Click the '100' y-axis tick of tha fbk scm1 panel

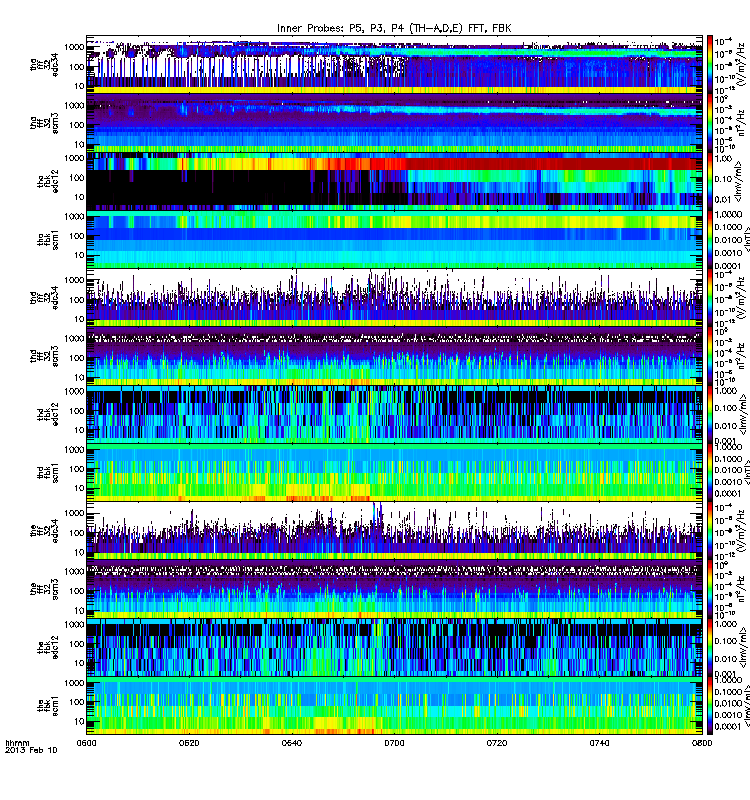click(x=77, y=236)
